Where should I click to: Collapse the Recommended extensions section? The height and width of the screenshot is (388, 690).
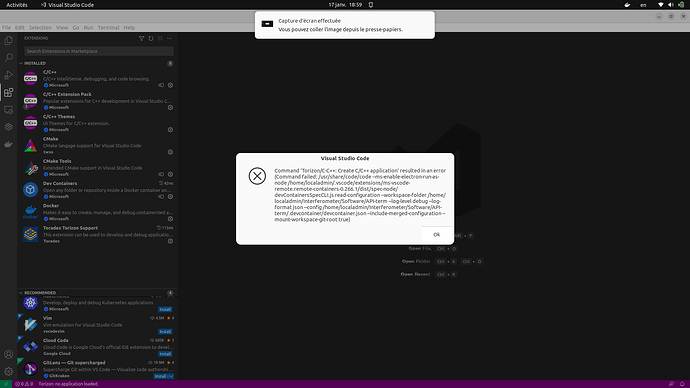21,293
